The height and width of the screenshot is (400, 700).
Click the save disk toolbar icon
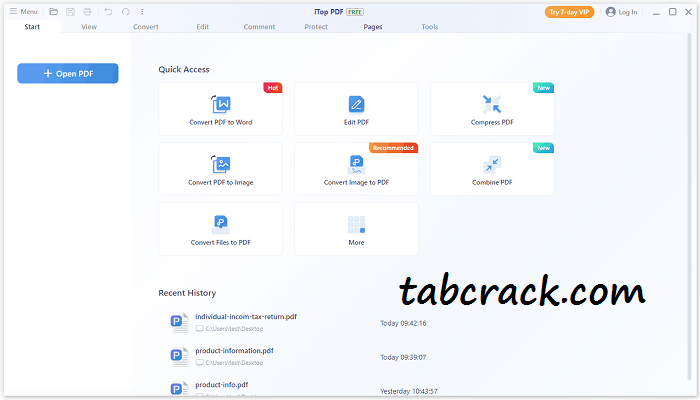(x=70, y=12)
